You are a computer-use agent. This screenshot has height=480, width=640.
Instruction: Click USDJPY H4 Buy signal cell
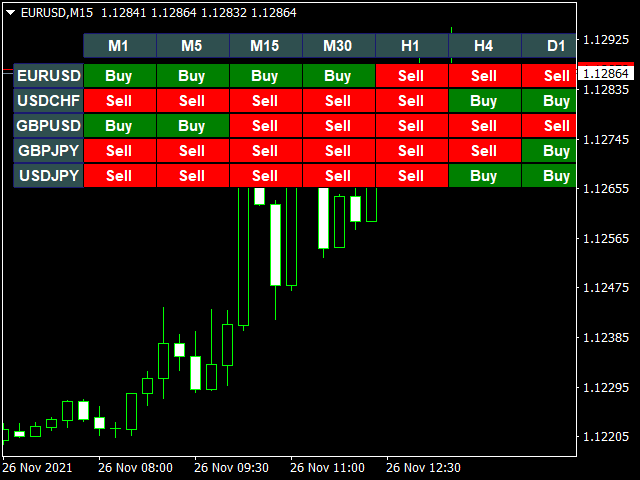[485, 176]
